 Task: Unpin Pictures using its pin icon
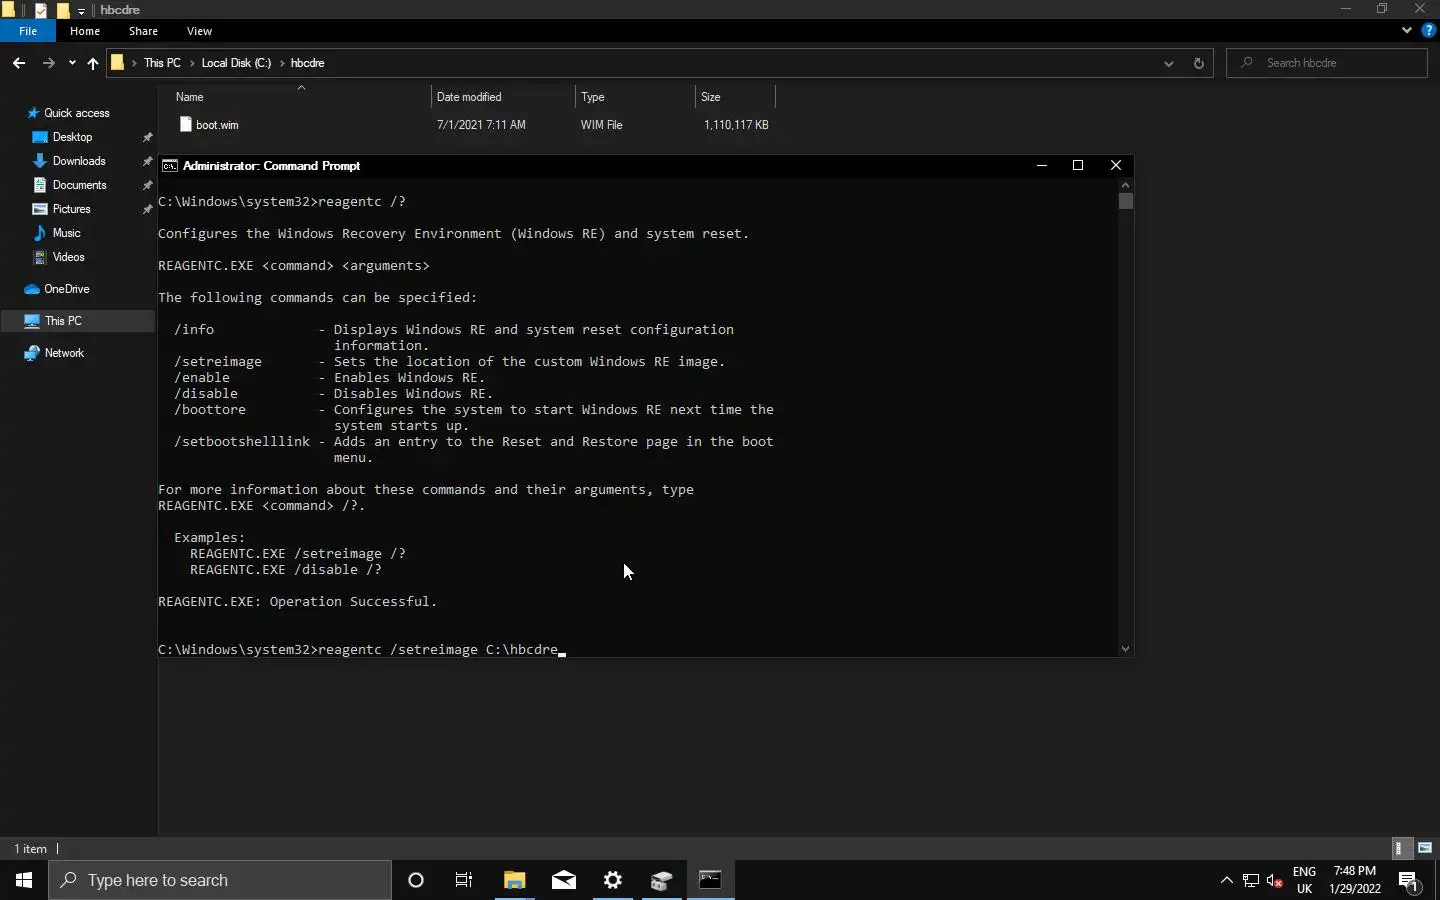point(148,209)
